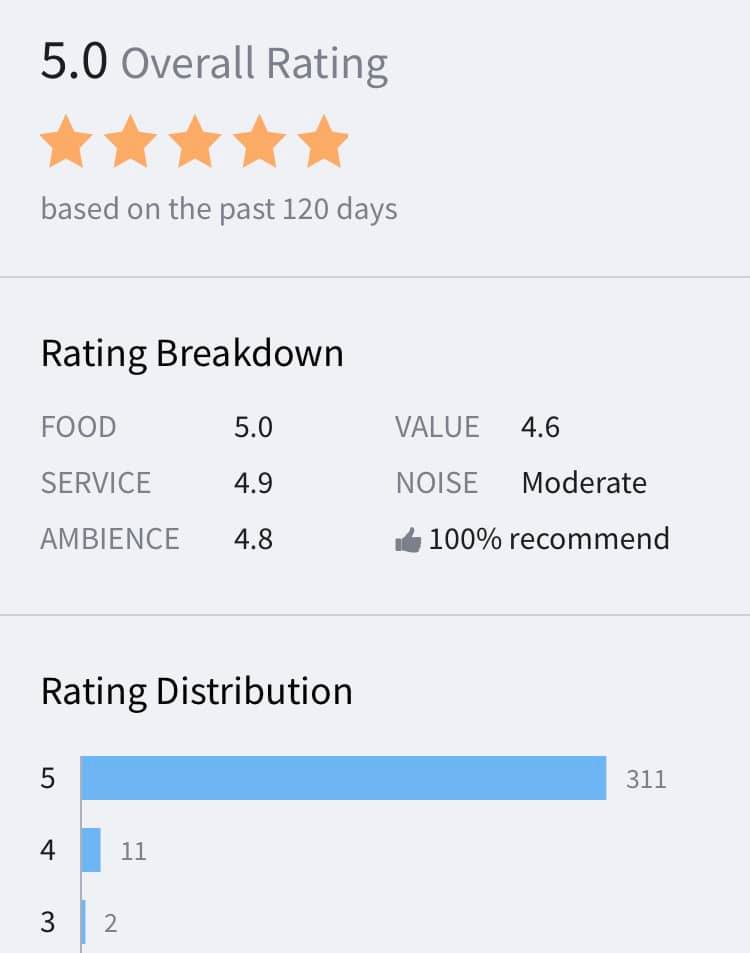Click the VALUE rating 4.6
The width and height of the screenshot is (750, 953).
(540, 427)
